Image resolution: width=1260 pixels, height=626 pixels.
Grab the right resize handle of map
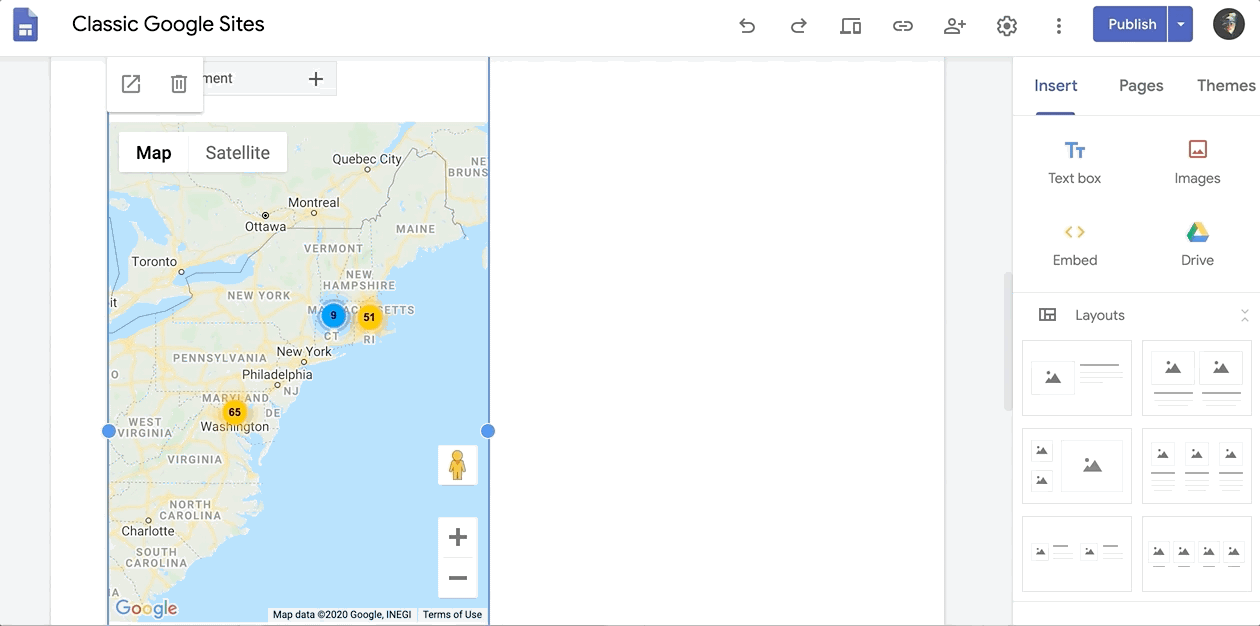point(488,431)
